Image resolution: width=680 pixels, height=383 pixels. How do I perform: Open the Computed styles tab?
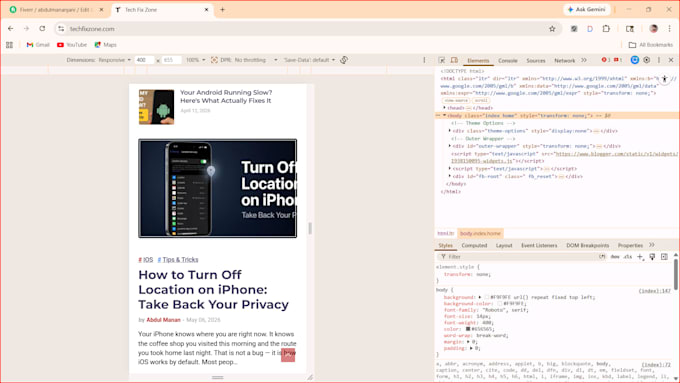[474, 246]
